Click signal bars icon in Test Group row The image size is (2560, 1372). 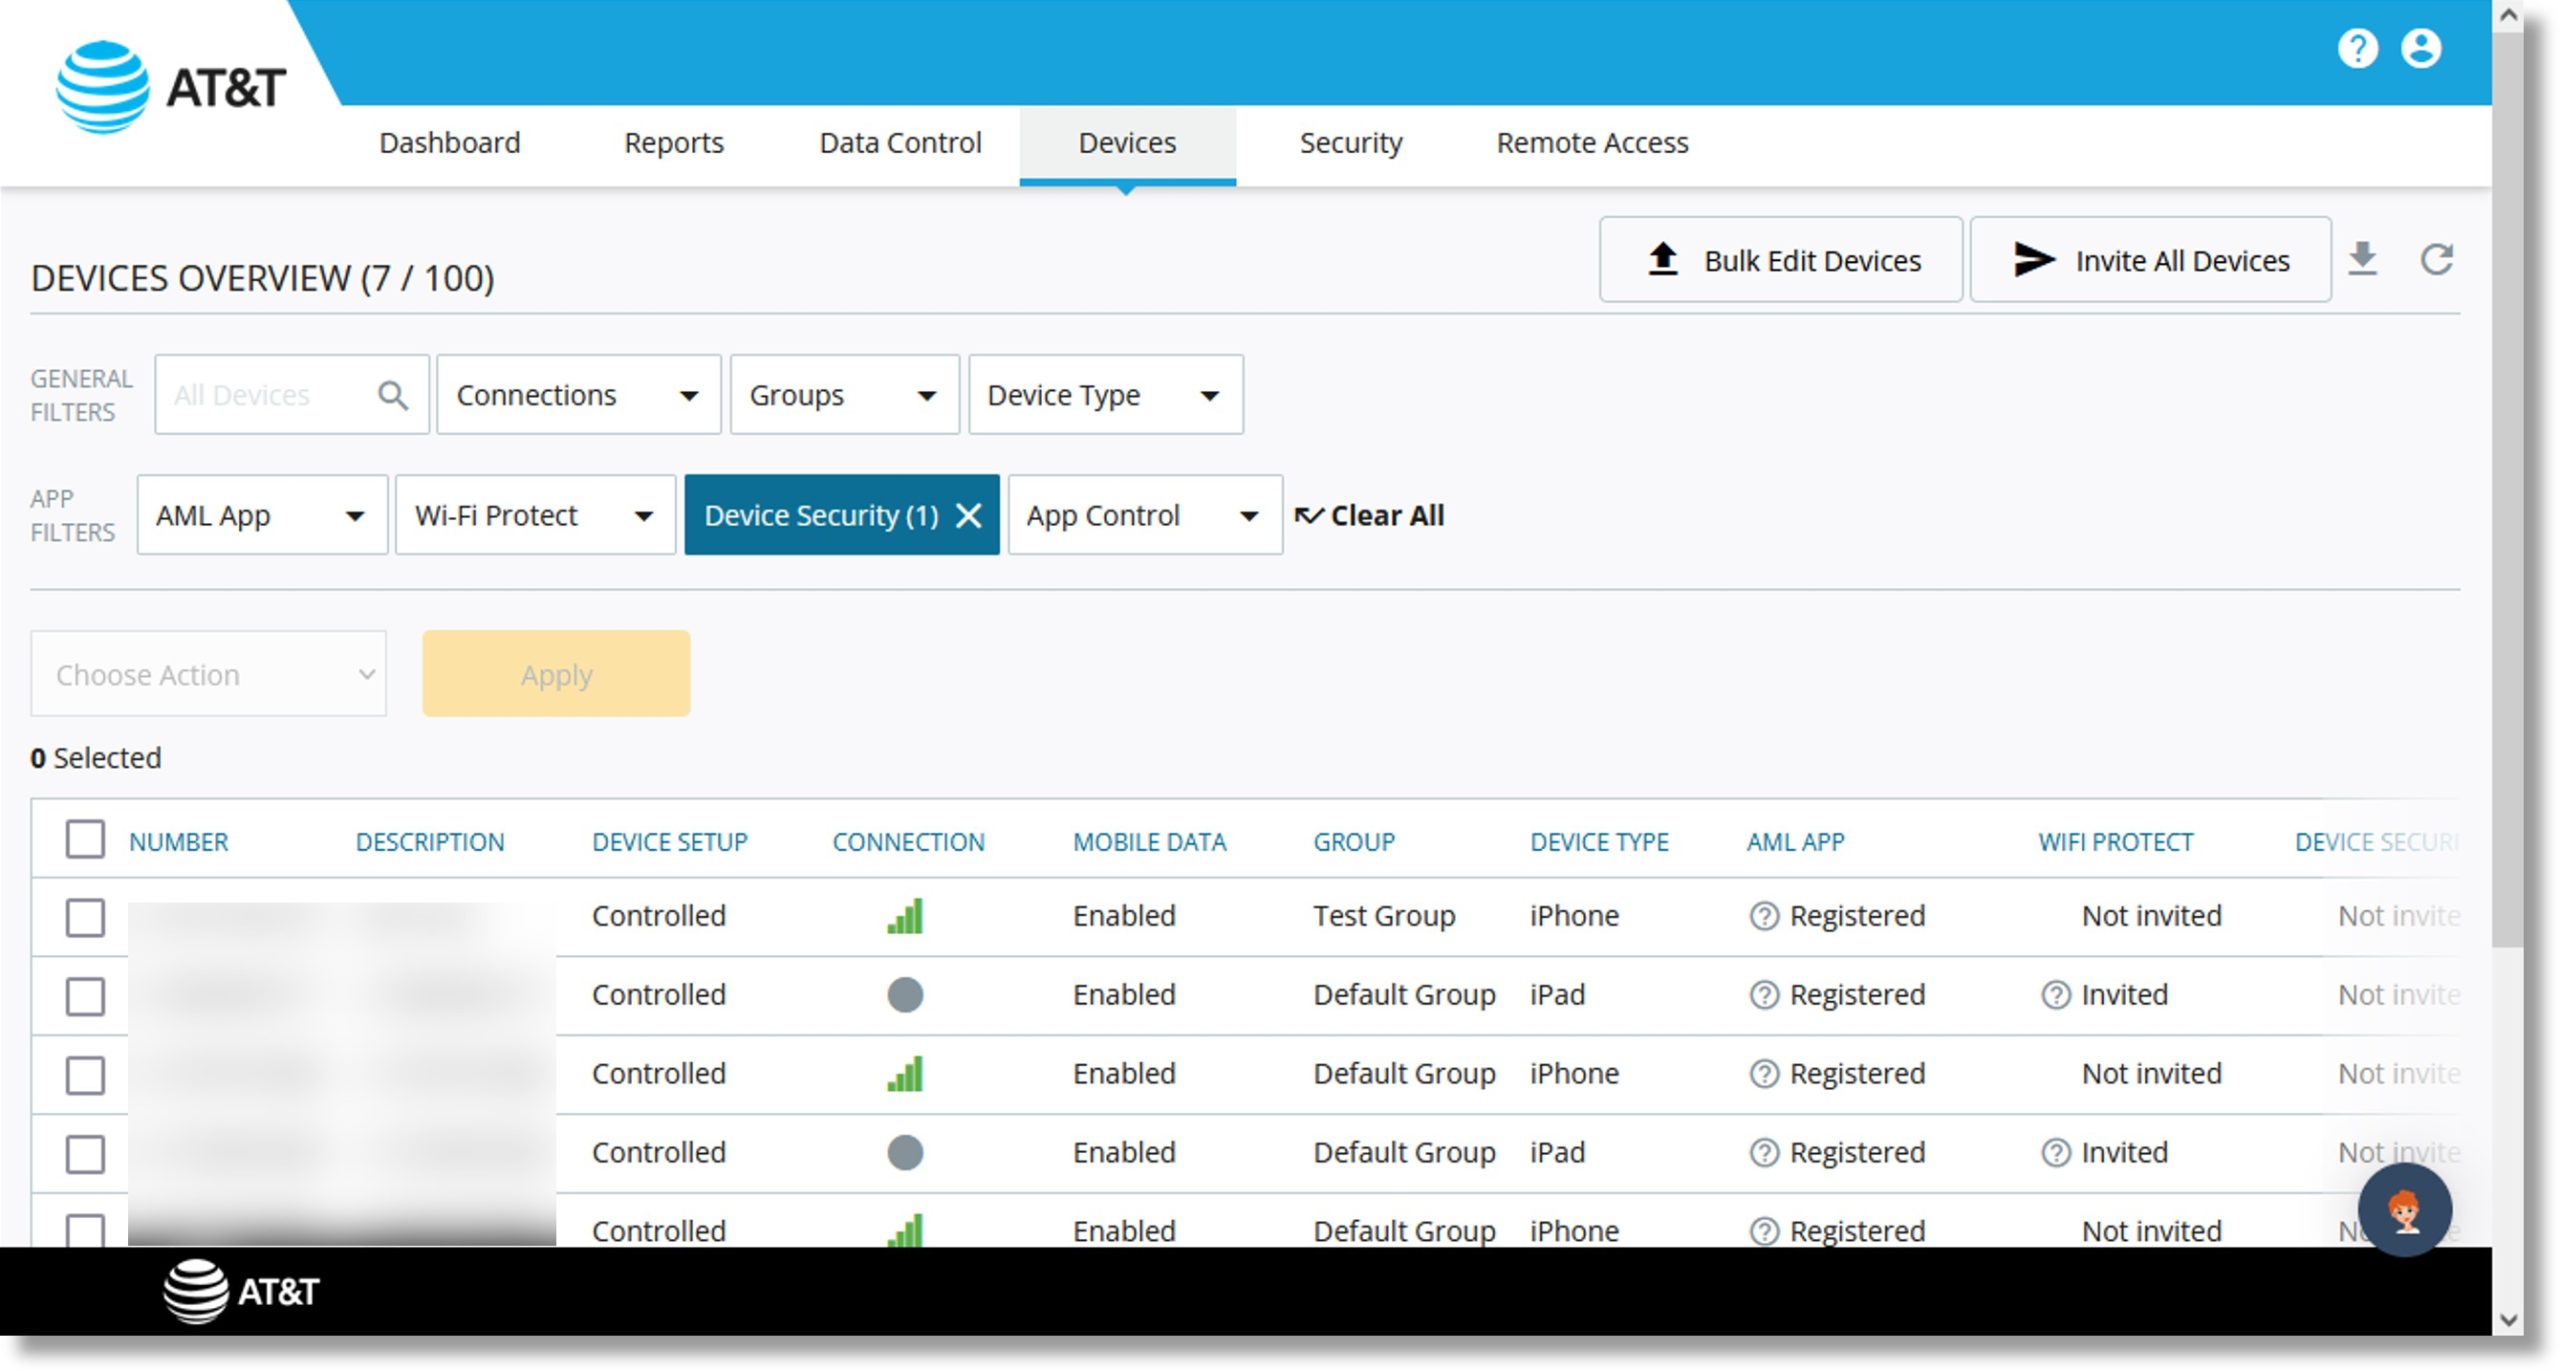(x=905, y=916)
